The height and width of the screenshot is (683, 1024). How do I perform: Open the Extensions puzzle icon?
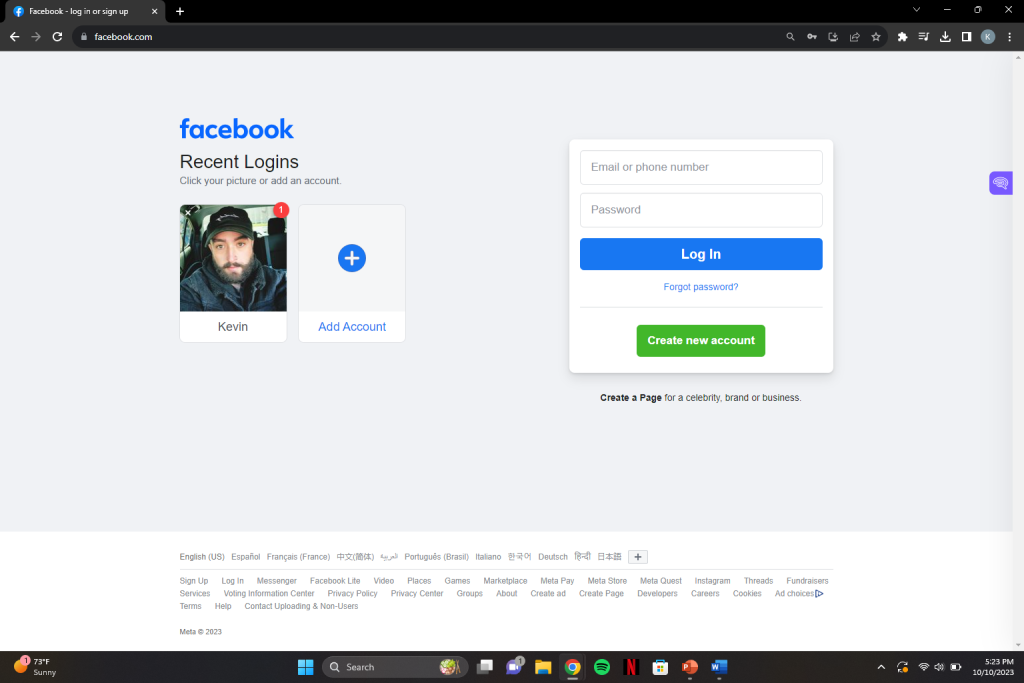[903, 37]
